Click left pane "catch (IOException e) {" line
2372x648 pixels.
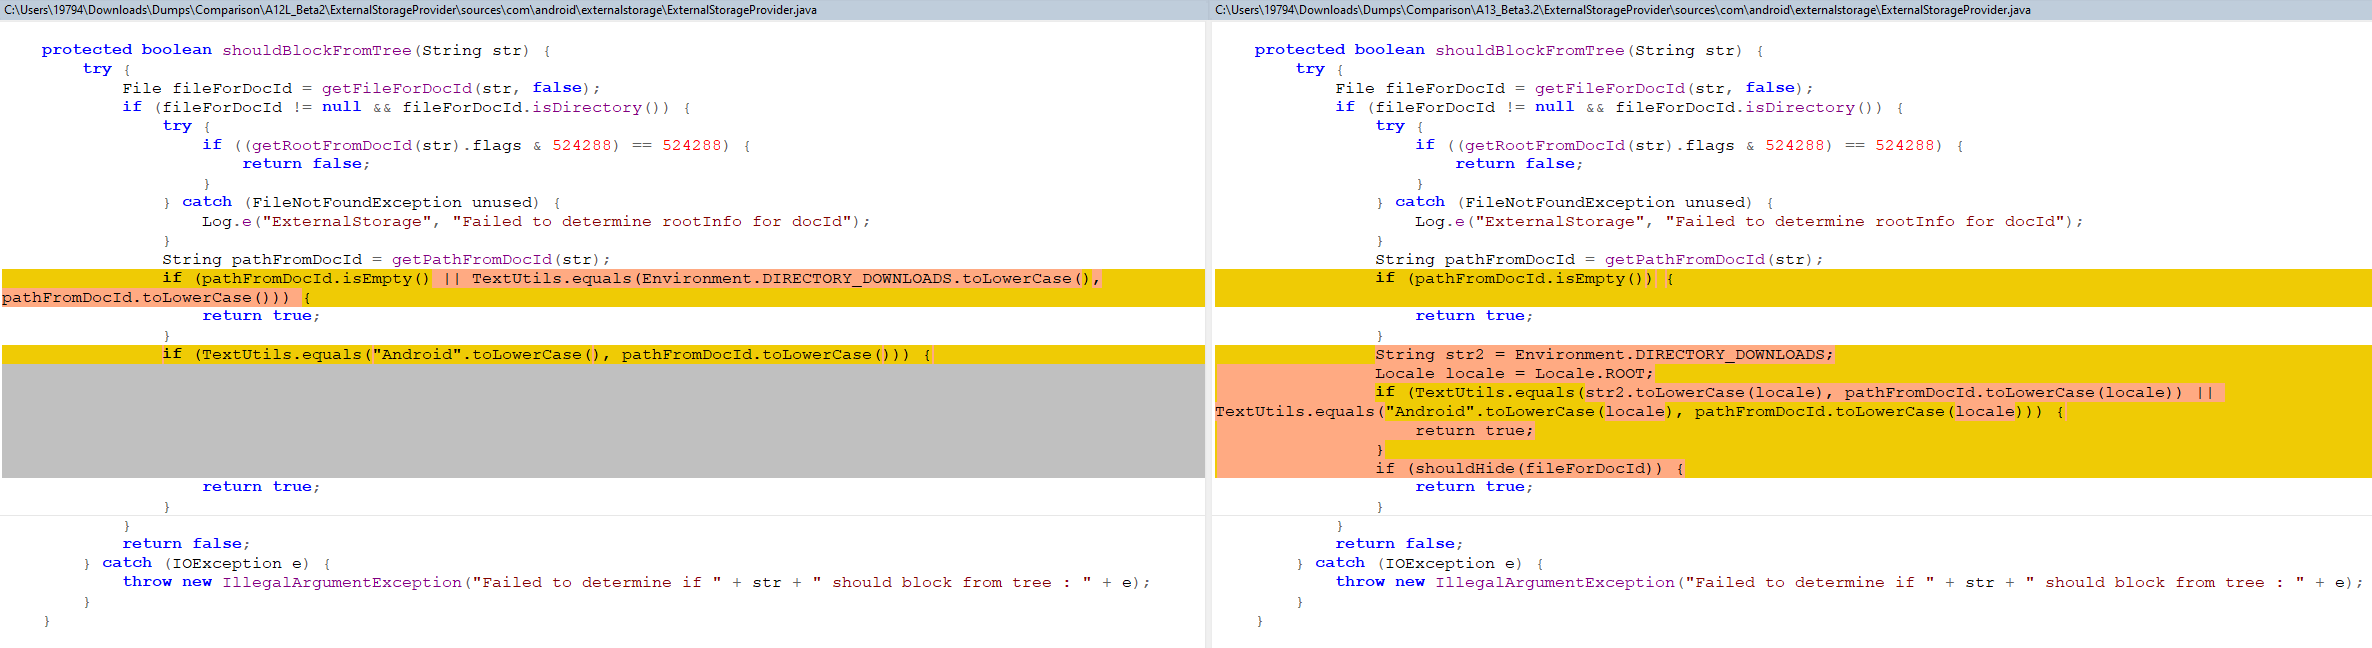click(x=207, y=563)
